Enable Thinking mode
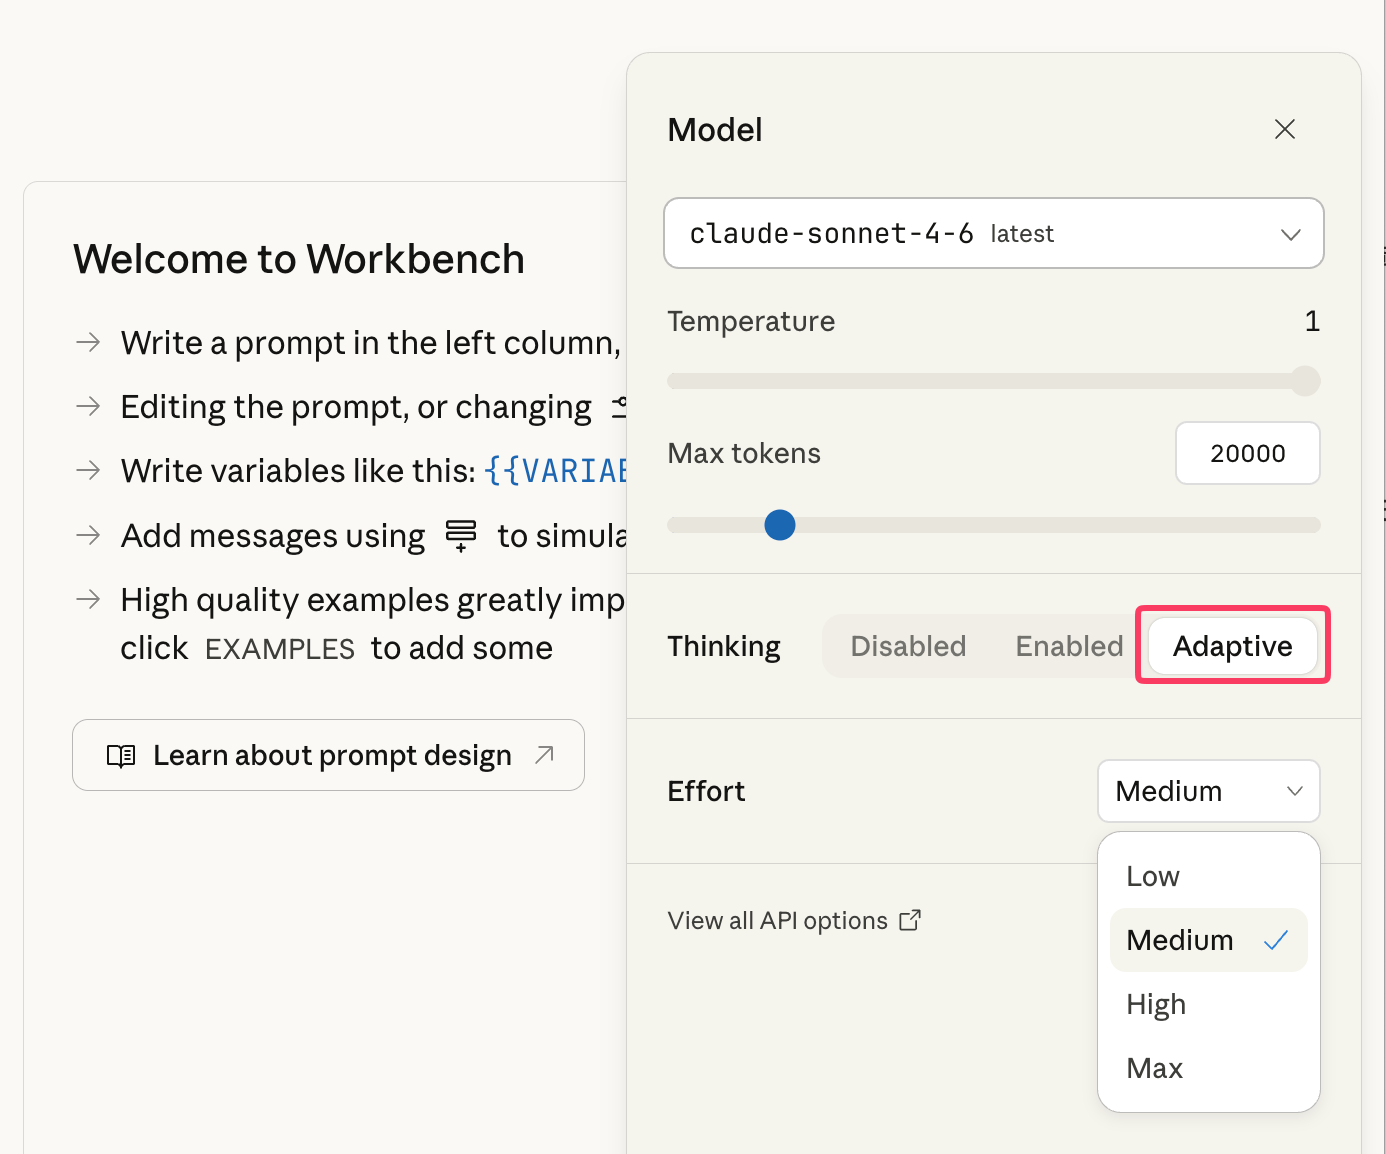 pos(1068,646)
